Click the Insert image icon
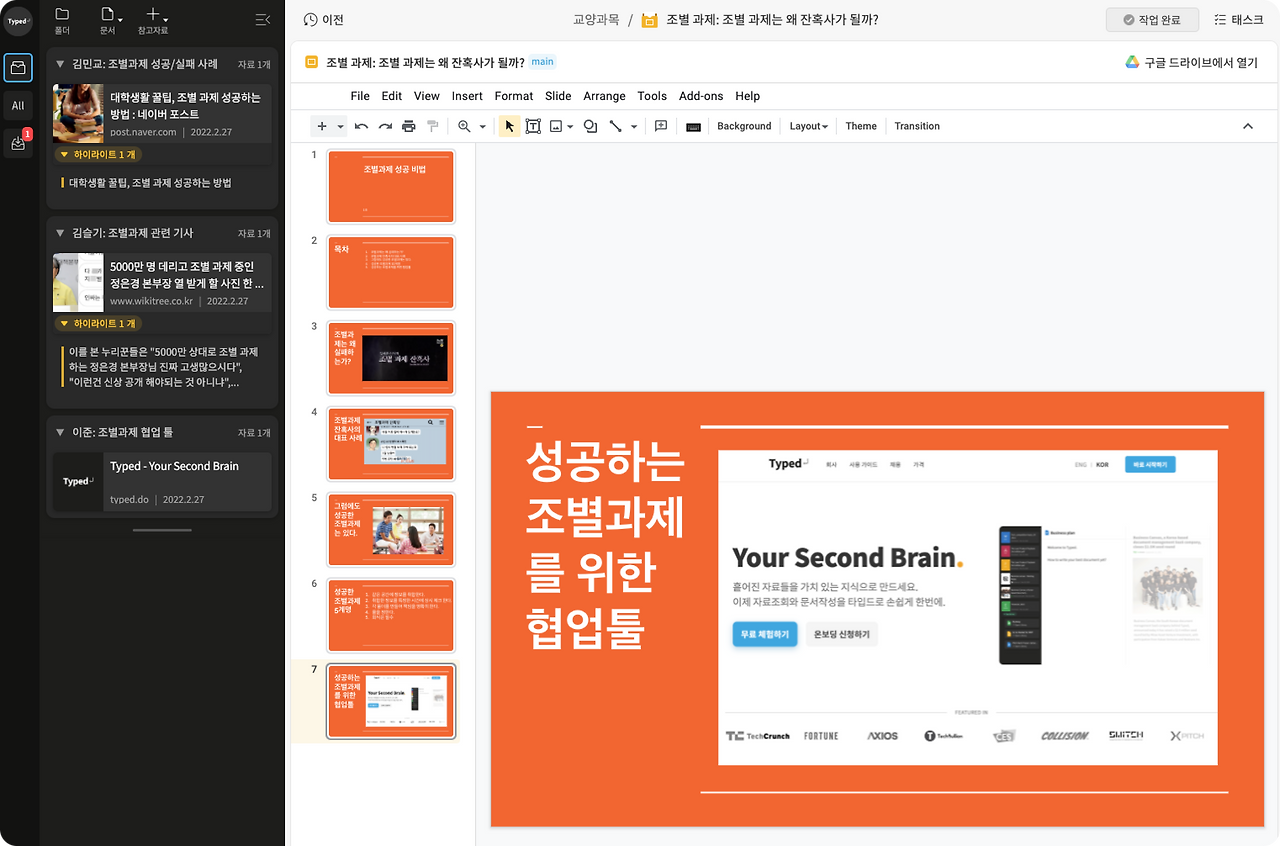Screen dimensions: 1280x846 [x=555, y=126]
